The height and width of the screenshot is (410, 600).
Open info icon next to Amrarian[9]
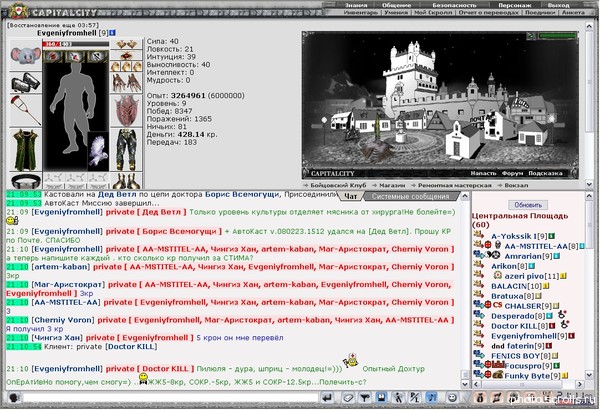click(557, 256)
